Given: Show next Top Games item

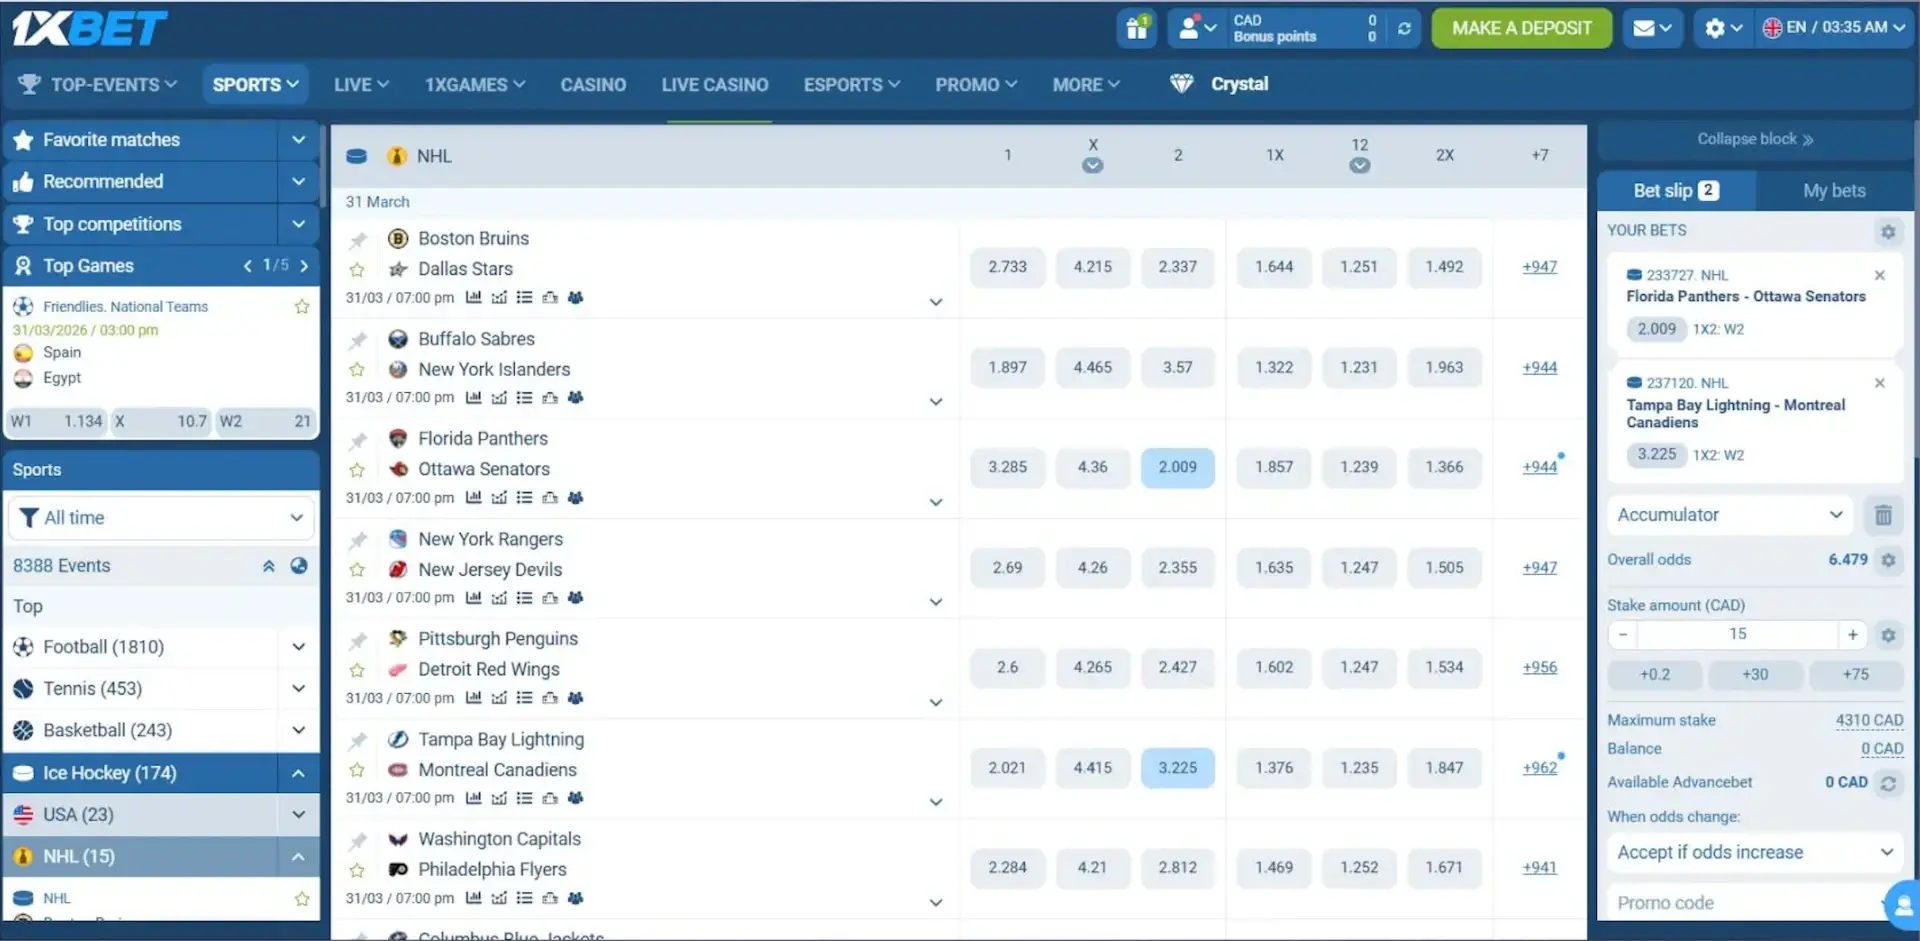Looking at the screenshot, I should [304, 266].
